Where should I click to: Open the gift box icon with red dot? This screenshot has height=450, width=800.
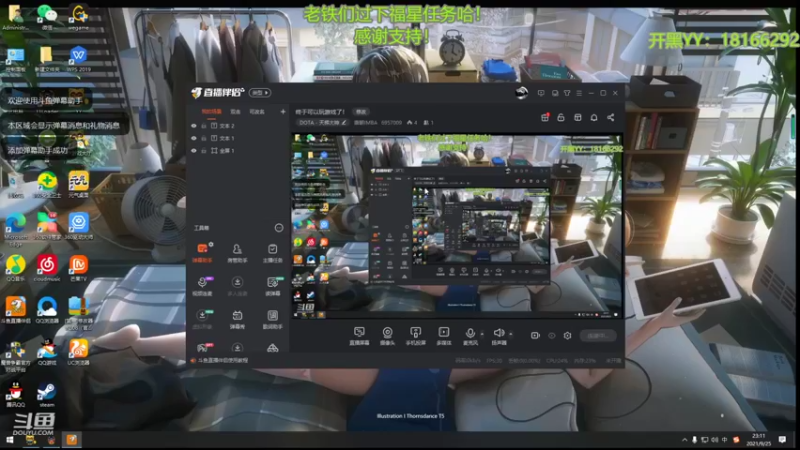point(545,117)
